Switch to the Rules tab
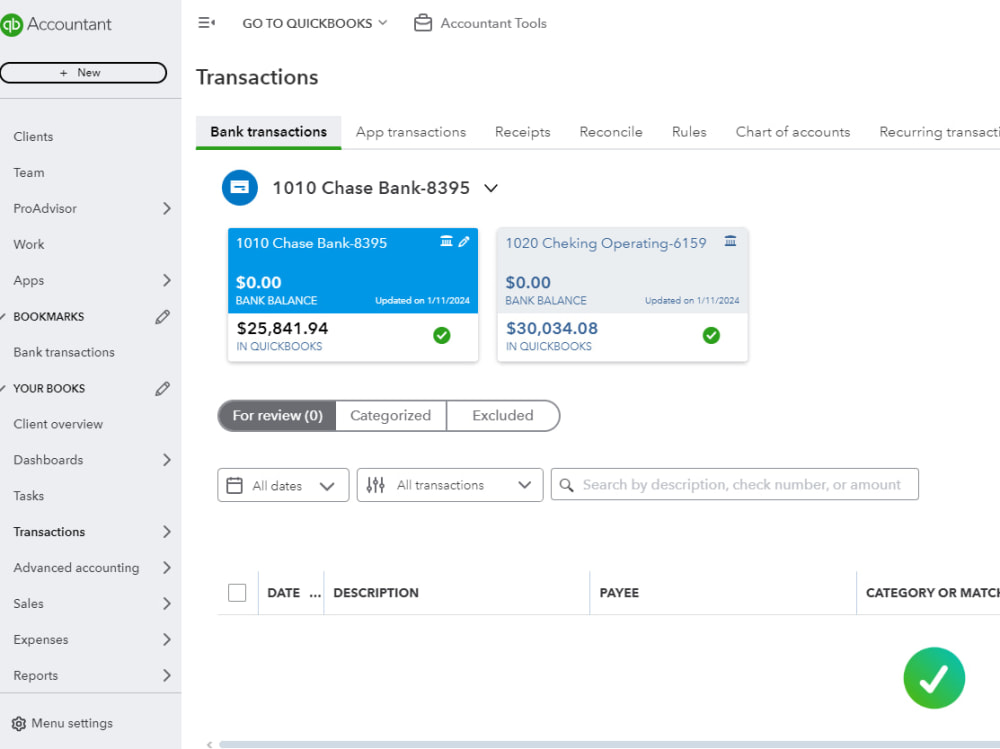1000x749 pixels. coord(689,132)
